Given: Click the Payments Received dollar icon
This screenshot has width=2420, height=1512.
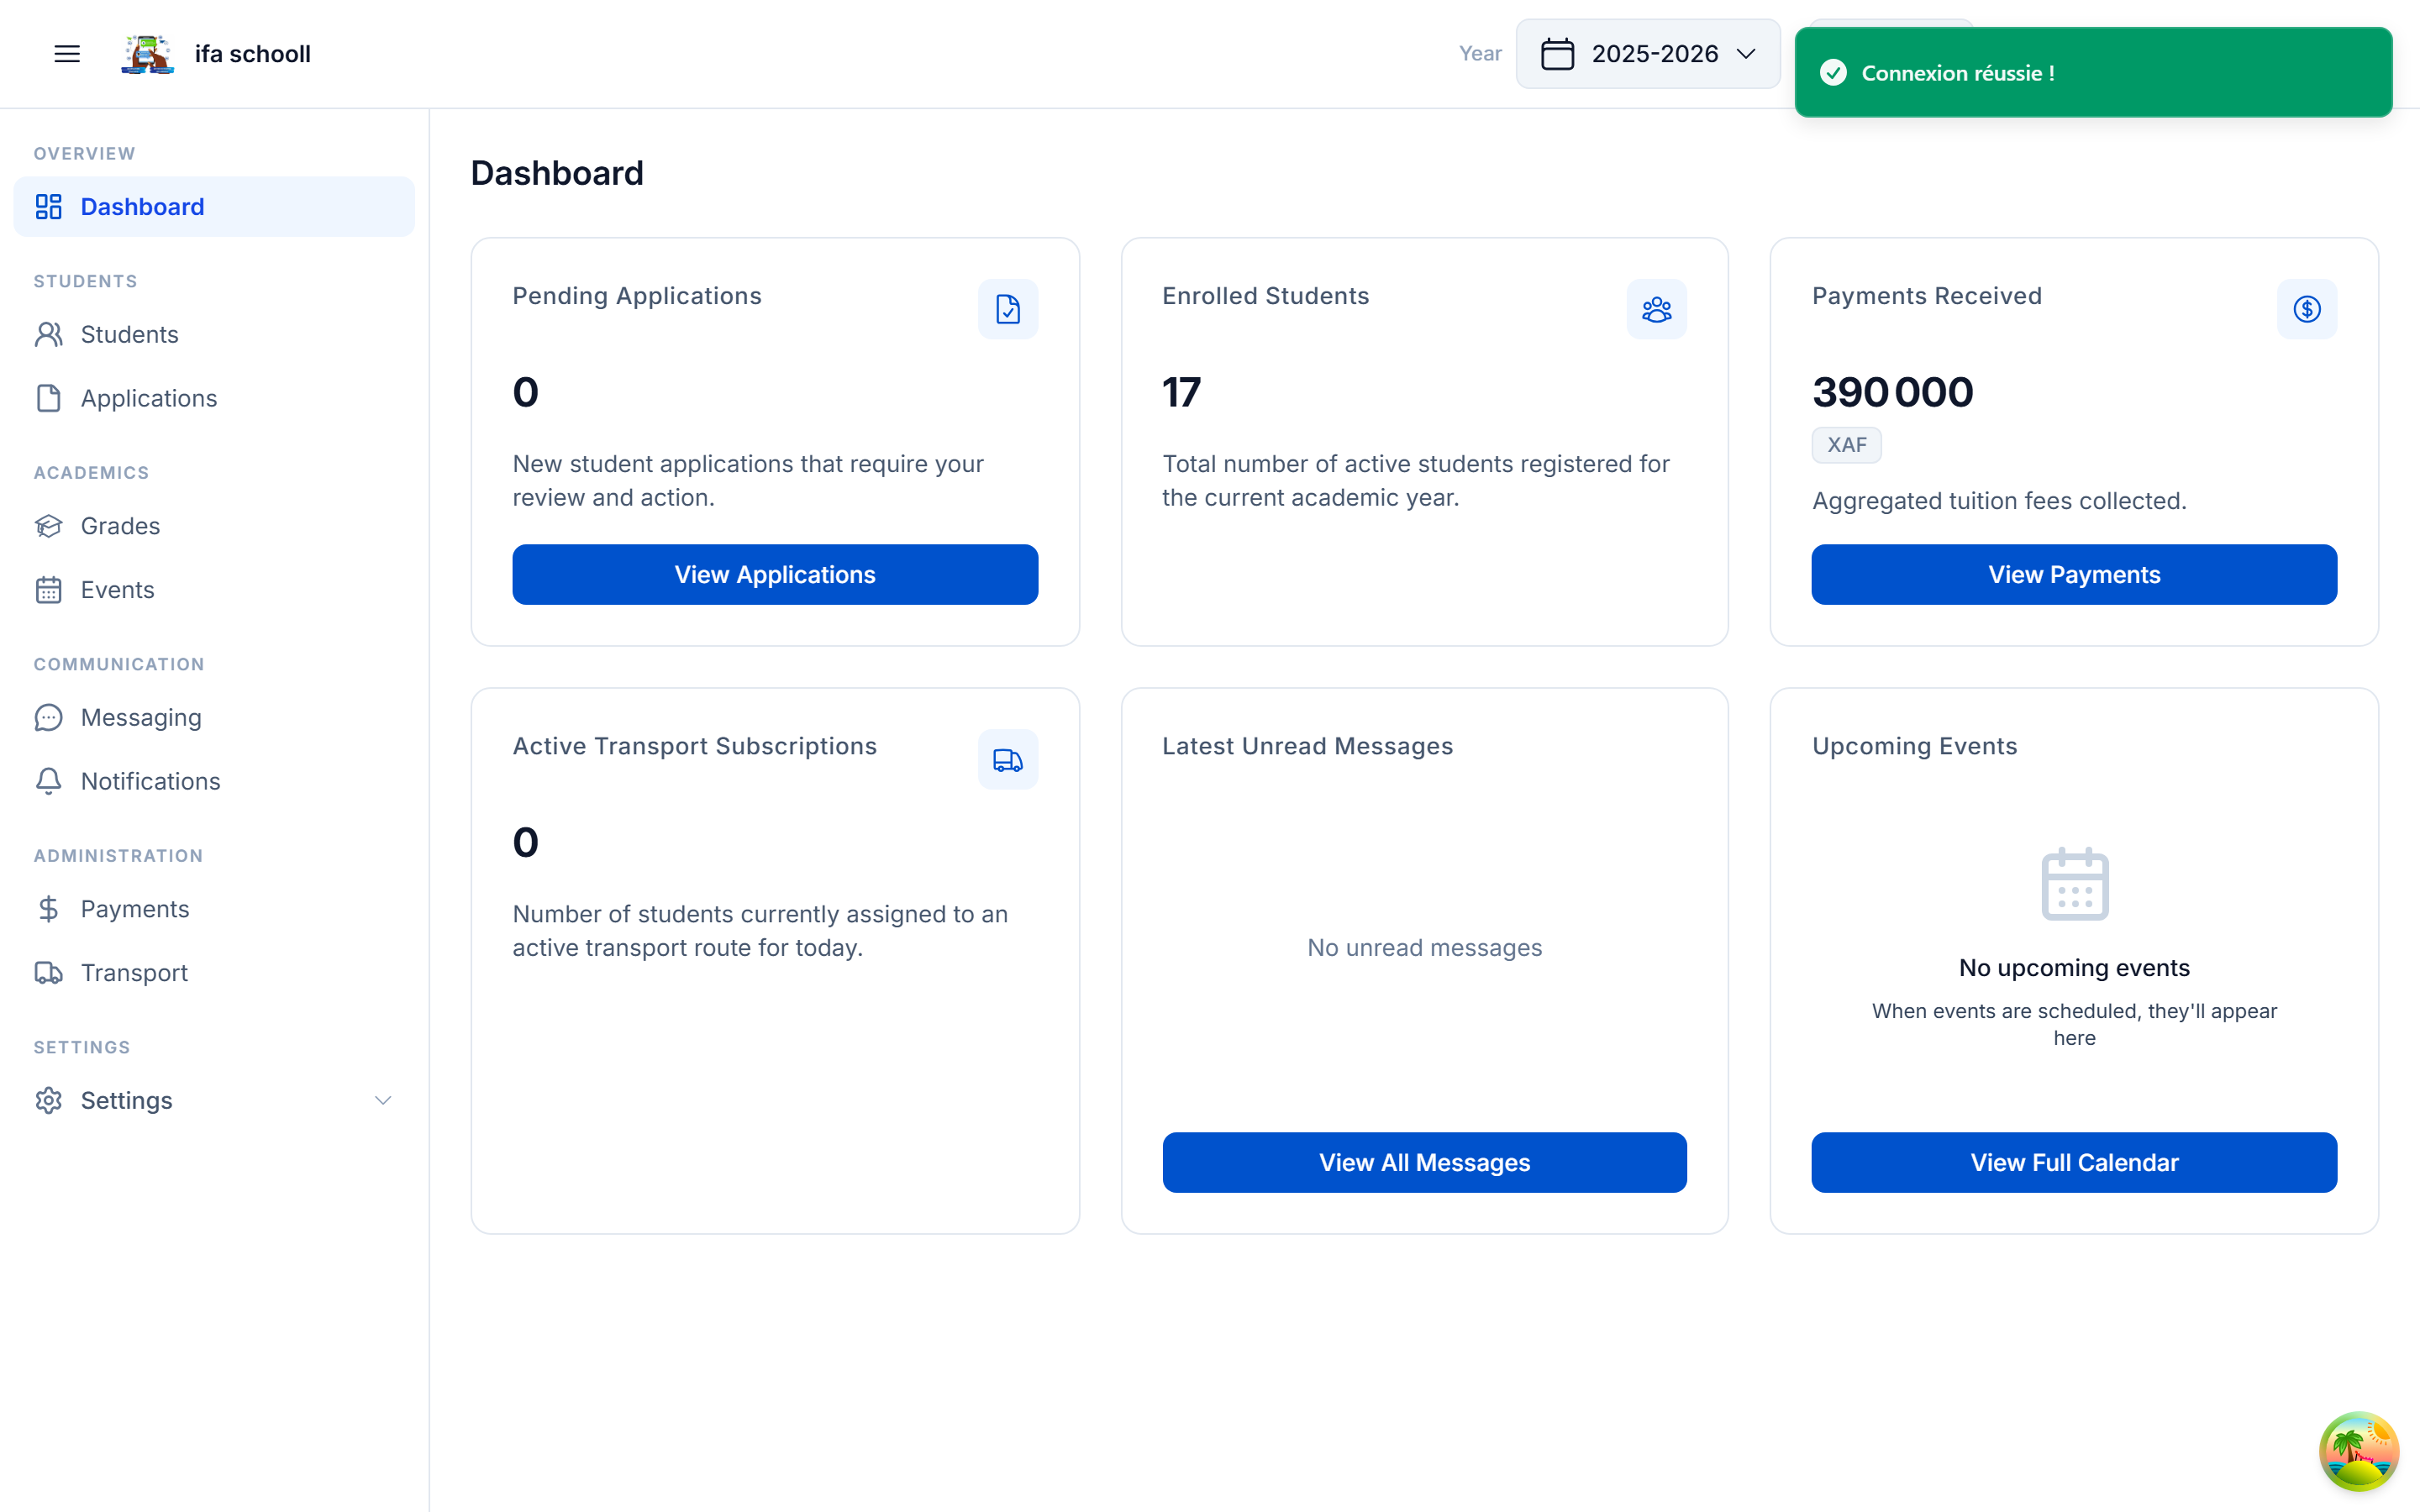Looking at the screenshot, I should pos(2306,309).
